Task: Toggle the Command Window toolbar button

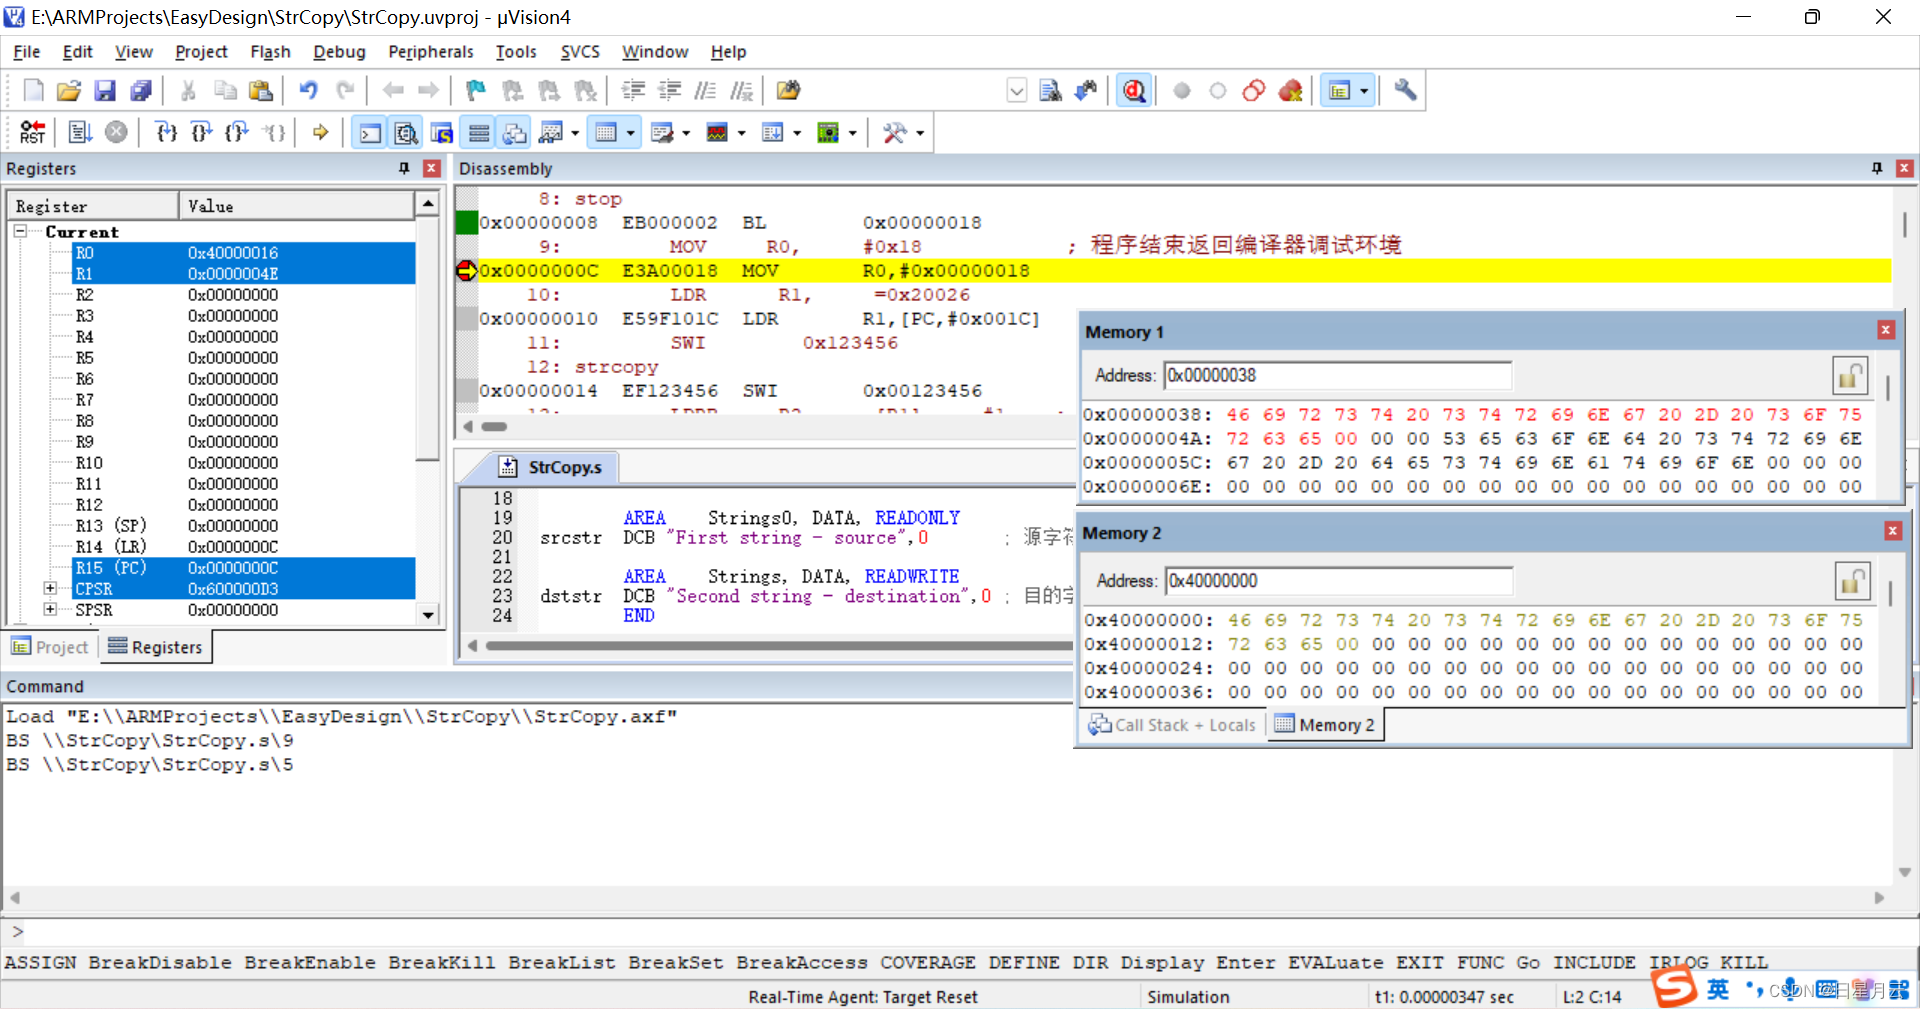Action: pos(369,132)
